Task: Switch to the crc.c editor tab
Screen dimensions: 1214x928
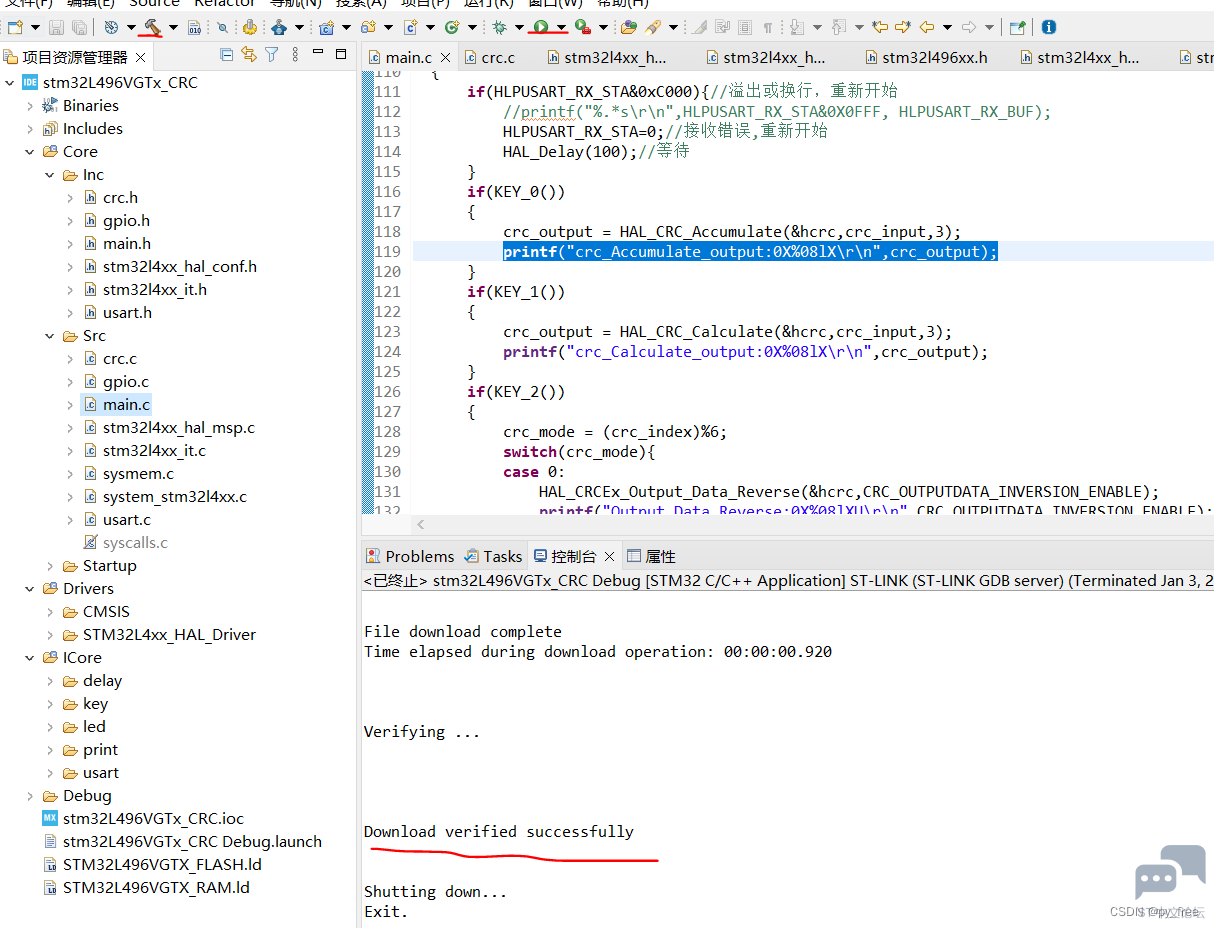Action: [487, 57]
